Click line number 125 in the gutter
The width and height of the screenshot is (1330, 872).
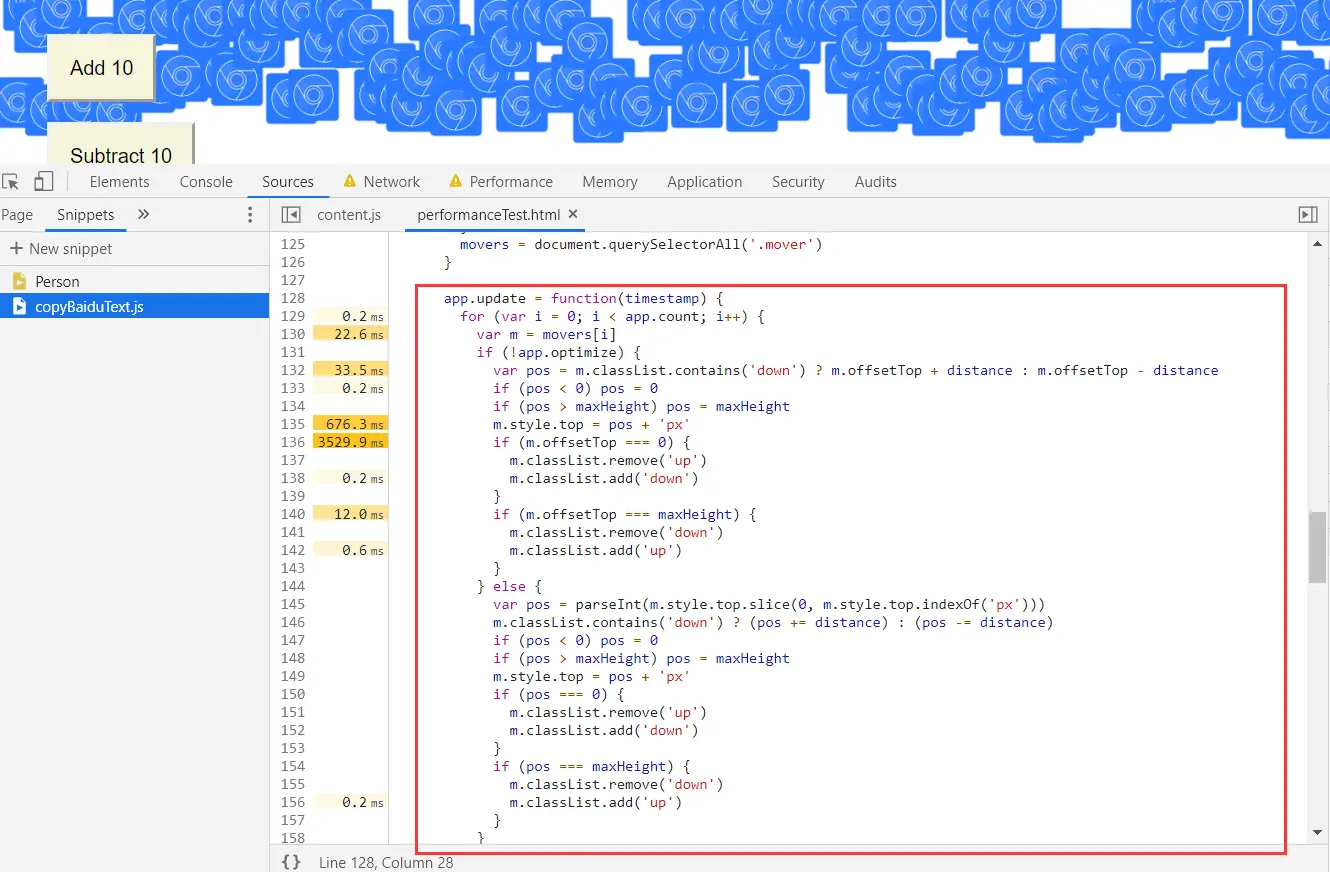(292, 244)
